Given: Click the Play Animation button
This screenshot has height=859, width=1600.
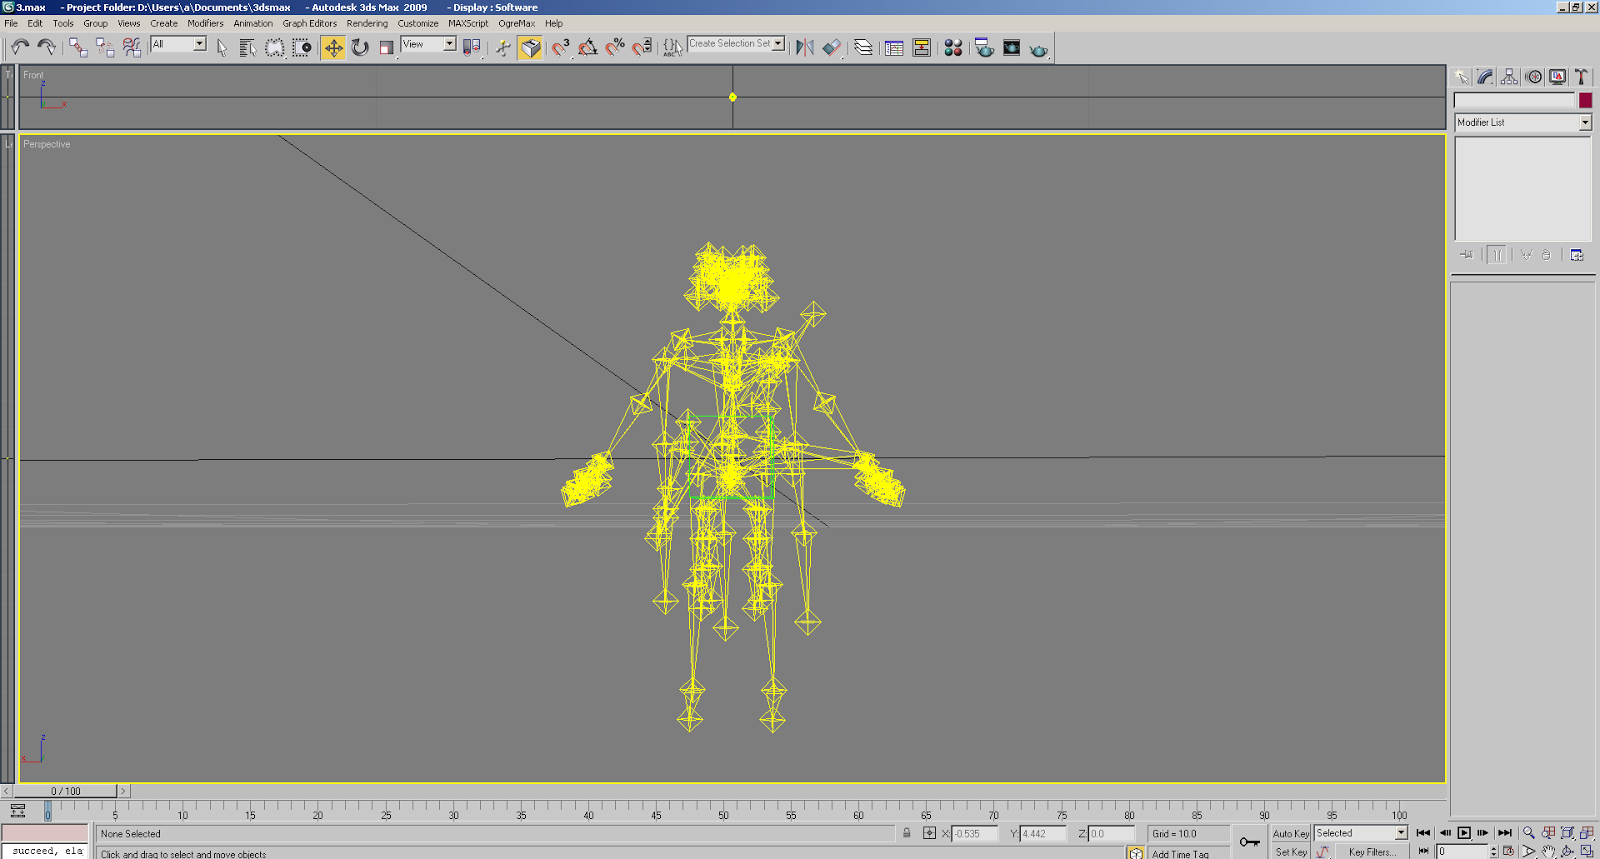Looking at the screenshot, I should tap(1464, 833).
